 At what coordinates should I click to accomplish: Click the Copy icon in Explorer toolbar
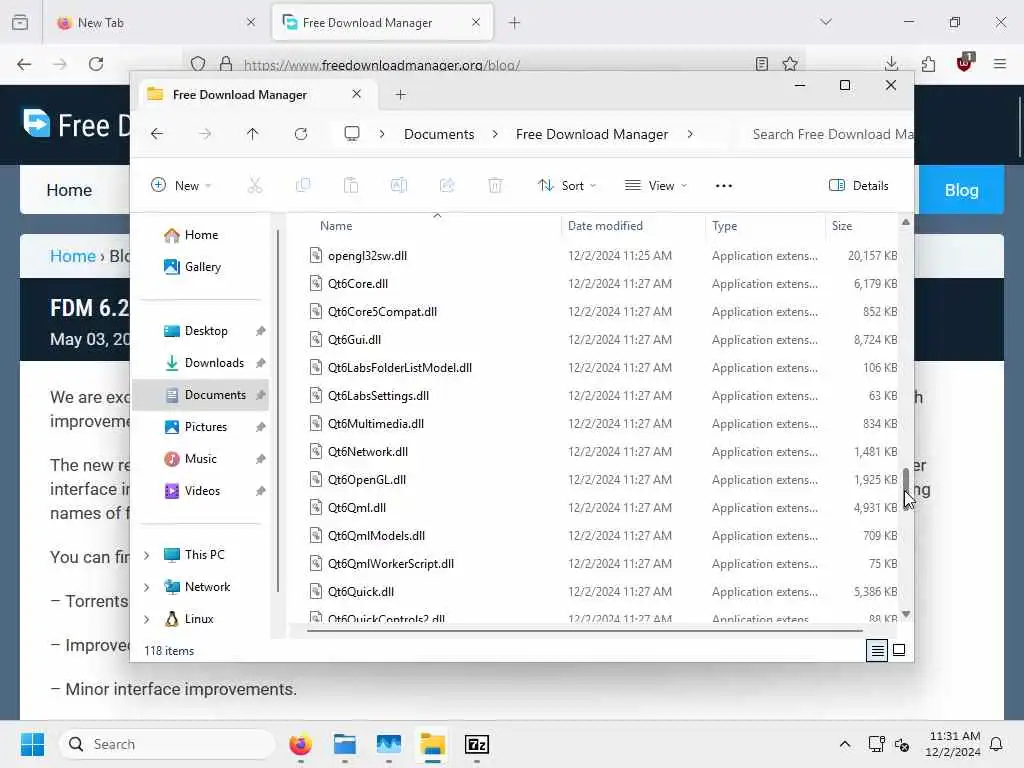[303, 185]
